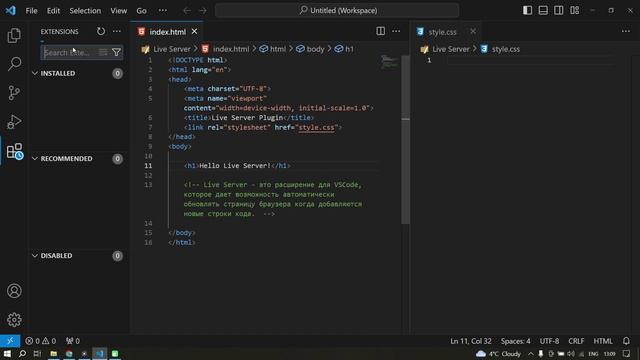Image resolution: width=640 pixels, height=360 pixels.
Task: Open Extensions views and more actions
Action: 117,31
